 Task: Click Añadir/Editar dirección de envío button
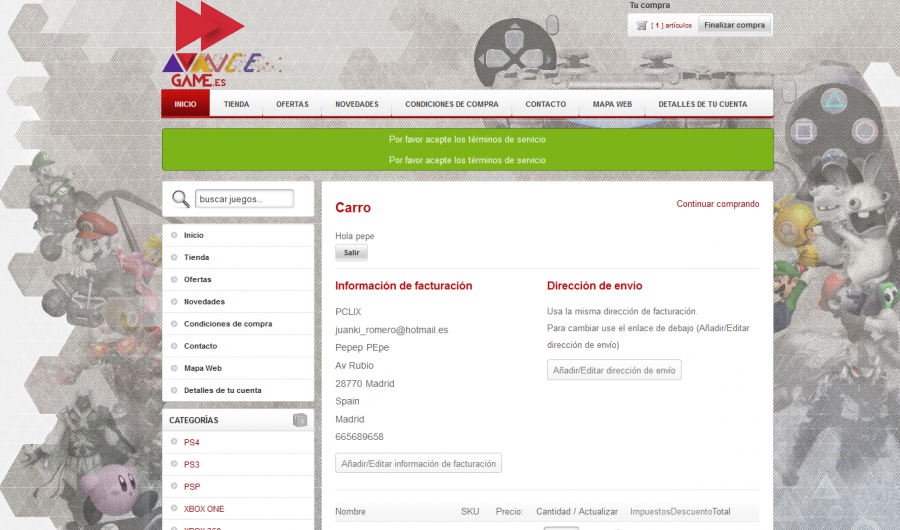(x=614, y=370)
